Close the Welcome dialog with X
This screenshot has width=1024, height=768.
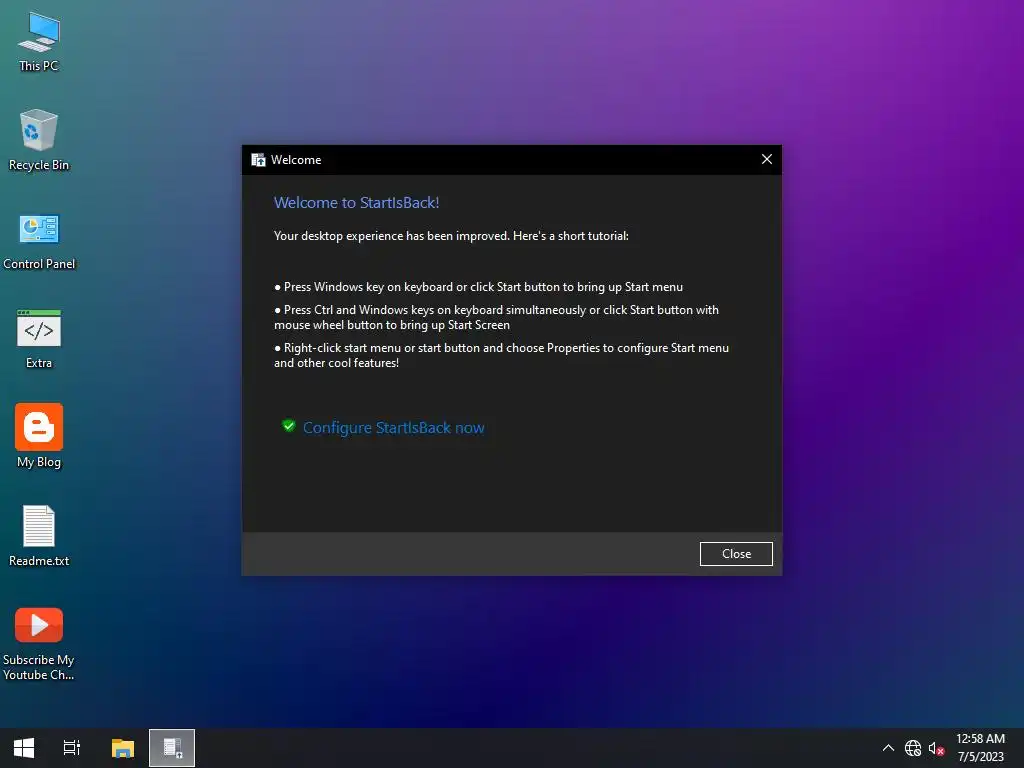(x=767, y=159)
